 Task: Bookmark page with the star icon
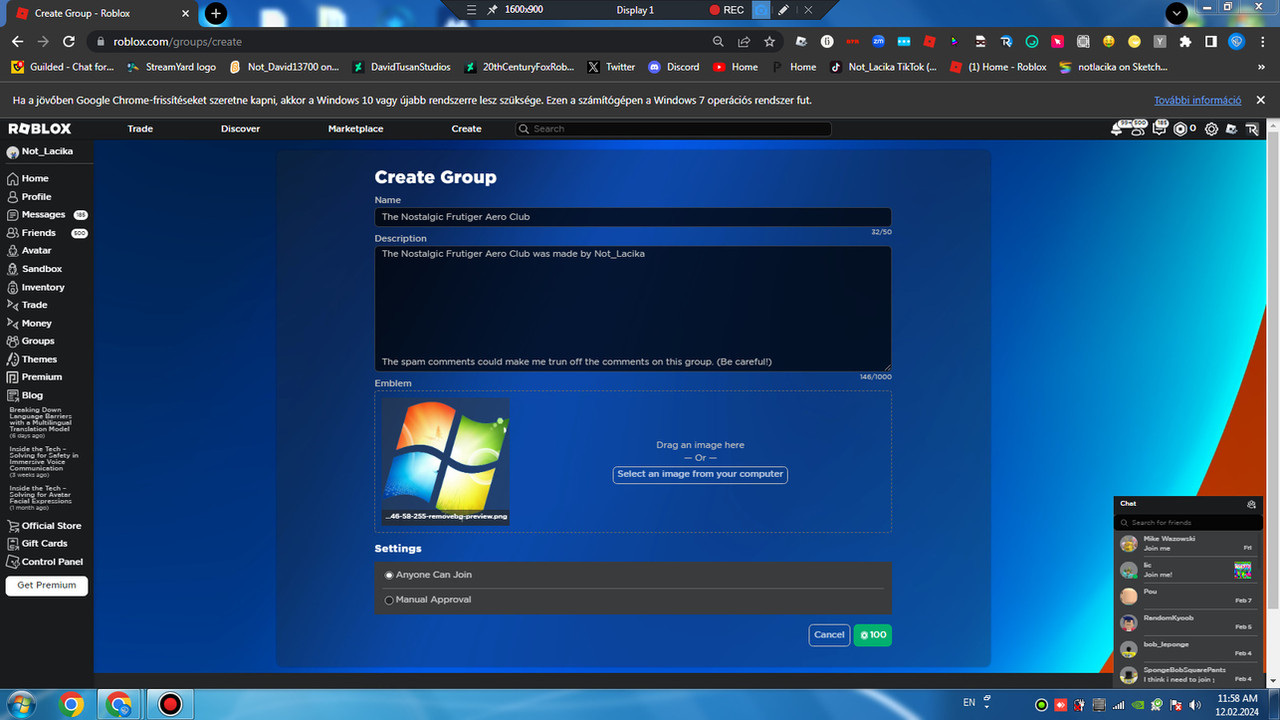pos(769,42)
